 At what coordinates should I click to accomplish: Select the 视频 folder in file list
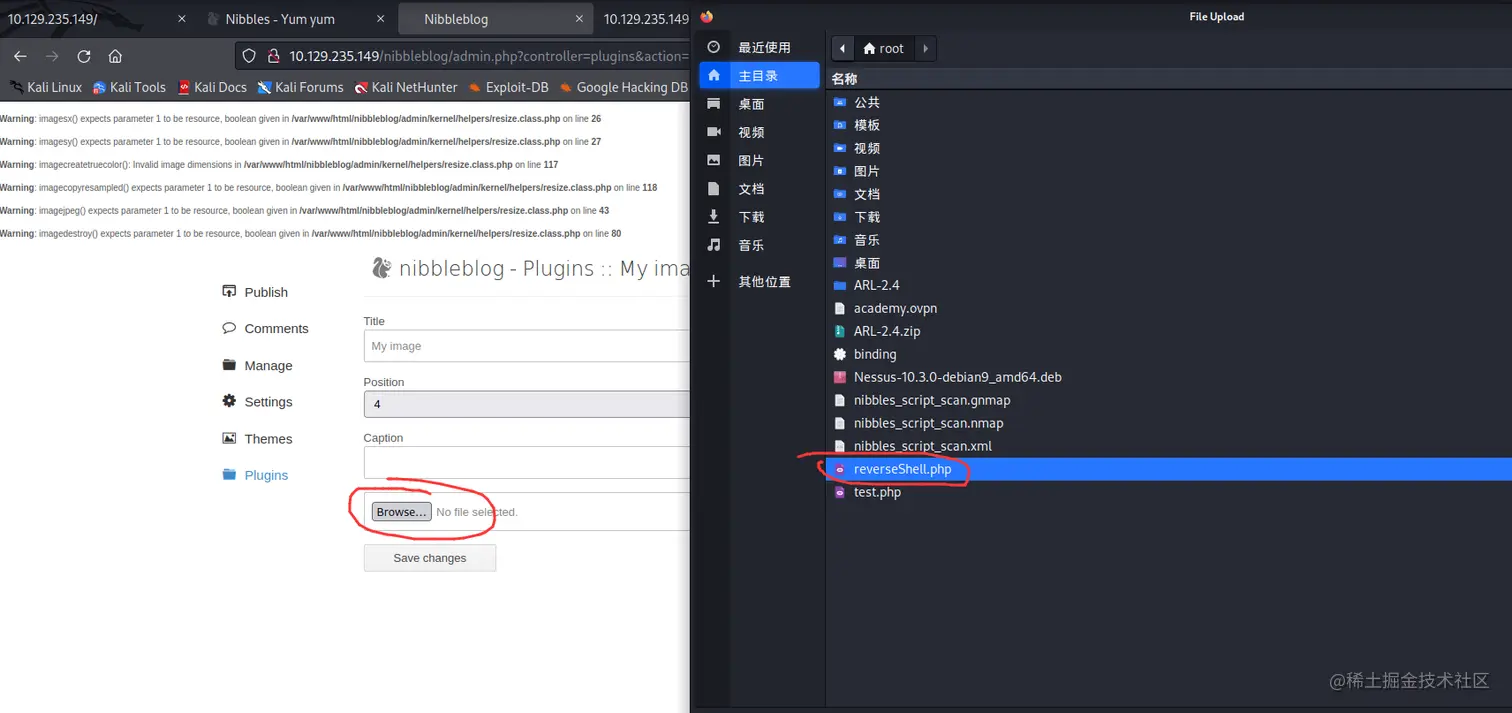(1170, 148)
